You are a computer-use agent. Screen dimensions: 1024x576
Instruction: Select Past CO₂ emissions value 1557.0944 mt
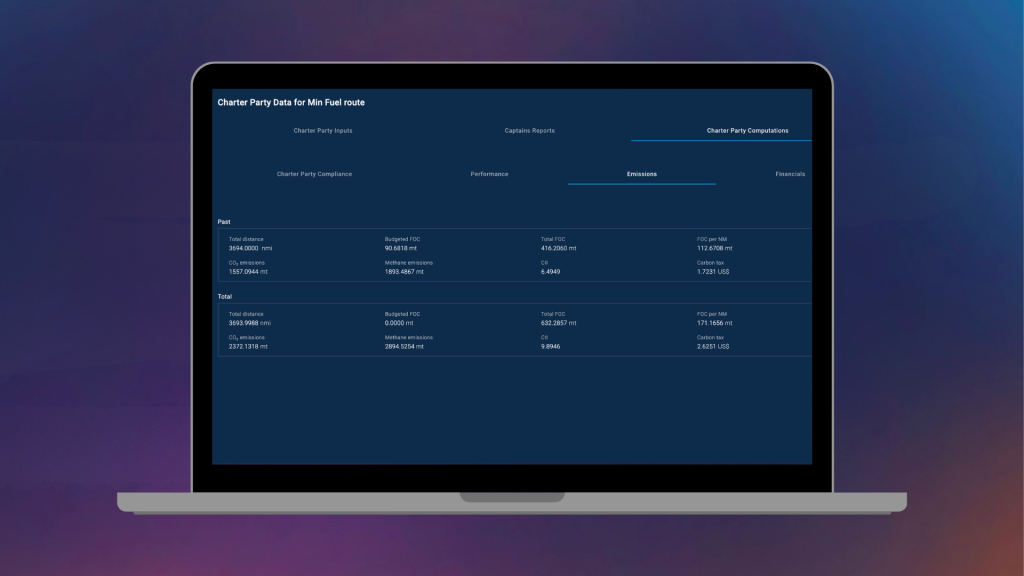tap(248, 271)
